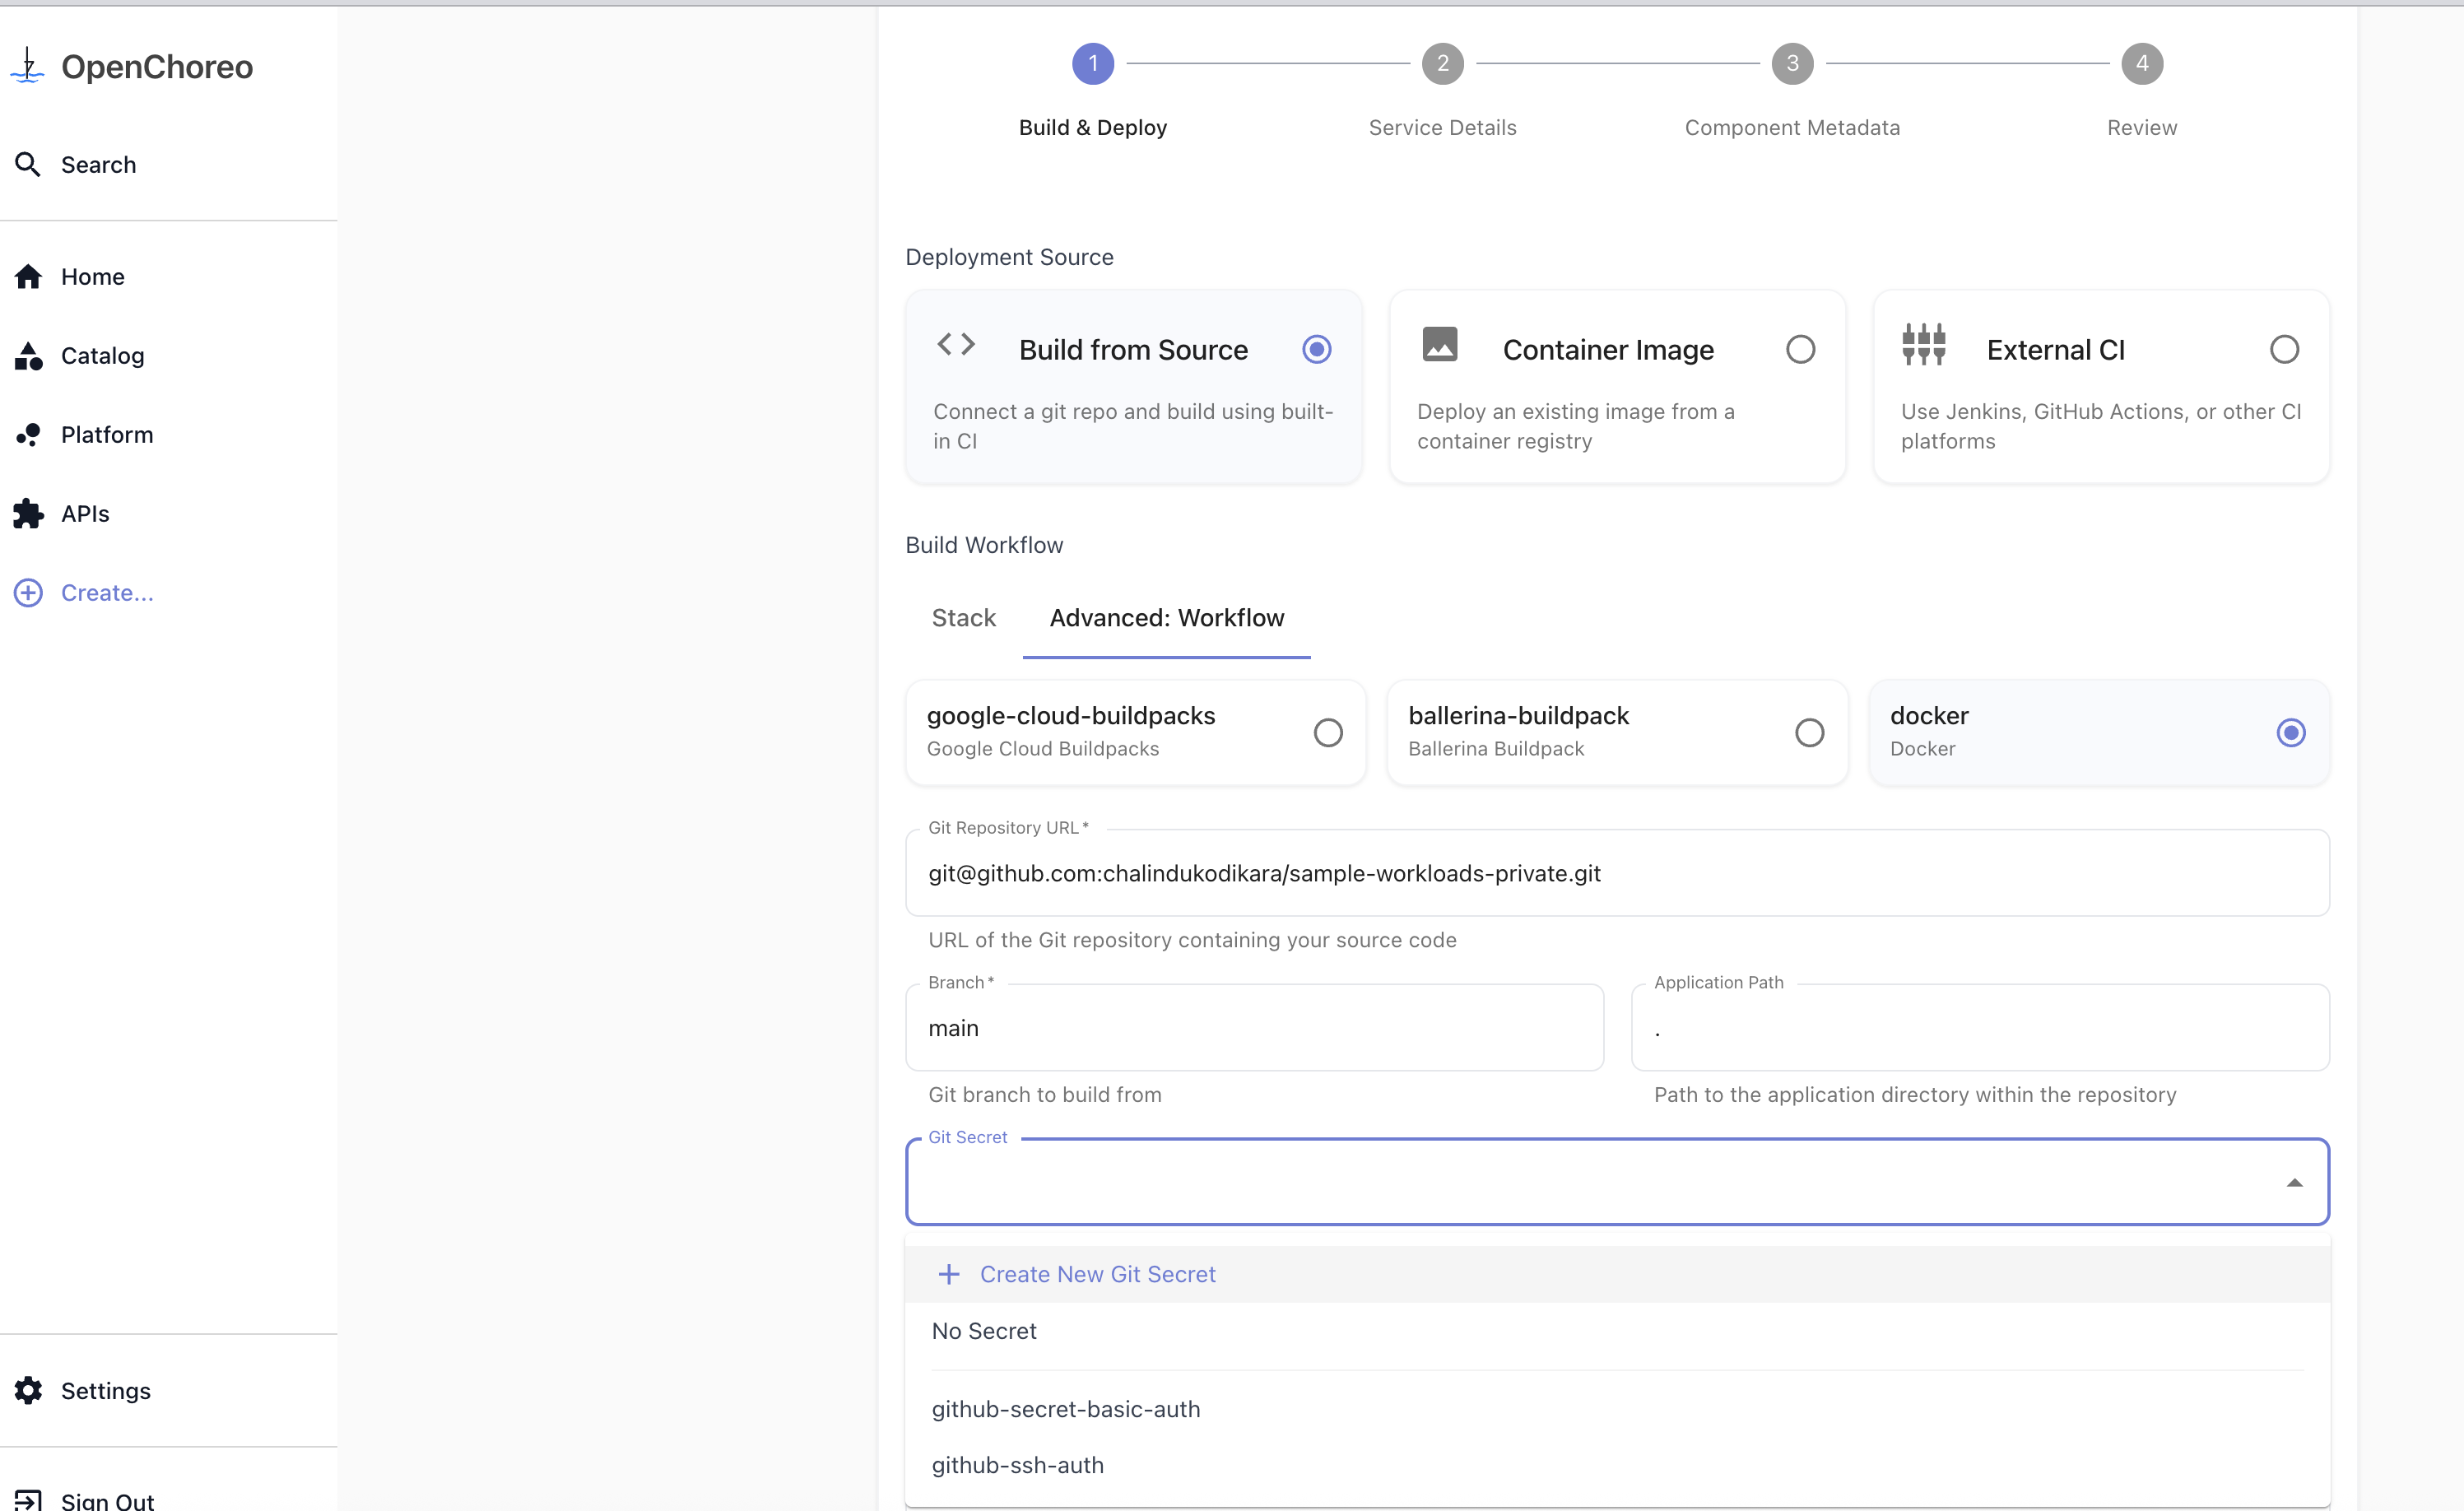Viewport: 2464px width, 1511px height.
Task: Click the OpenChoreo logo icon
Action: [x=28, y=66]
